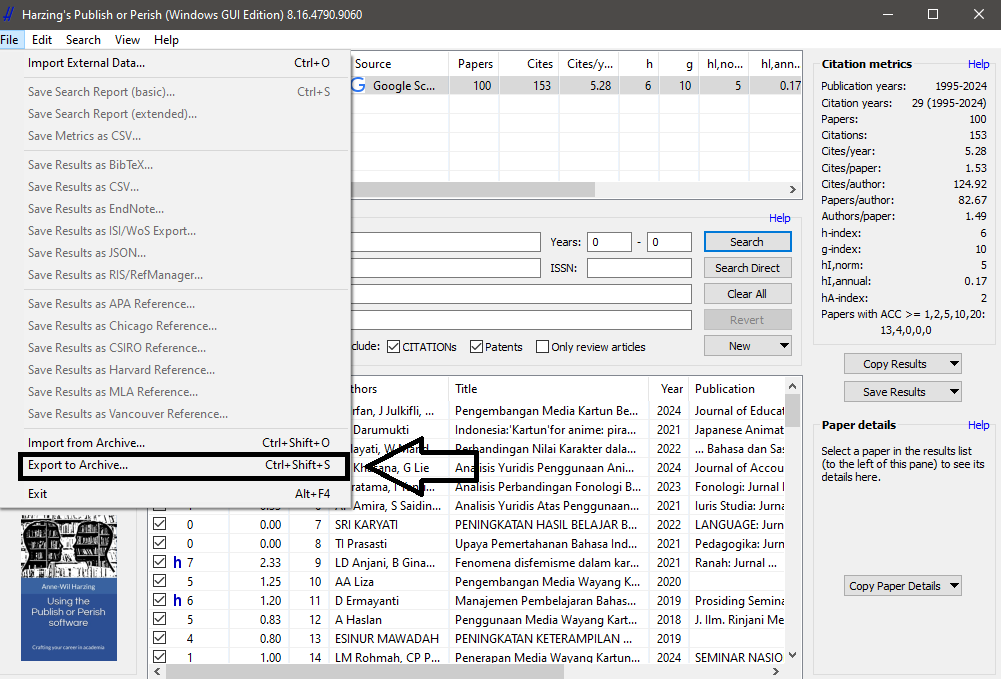Select Export to Archive menu entry

coord(179,465)
